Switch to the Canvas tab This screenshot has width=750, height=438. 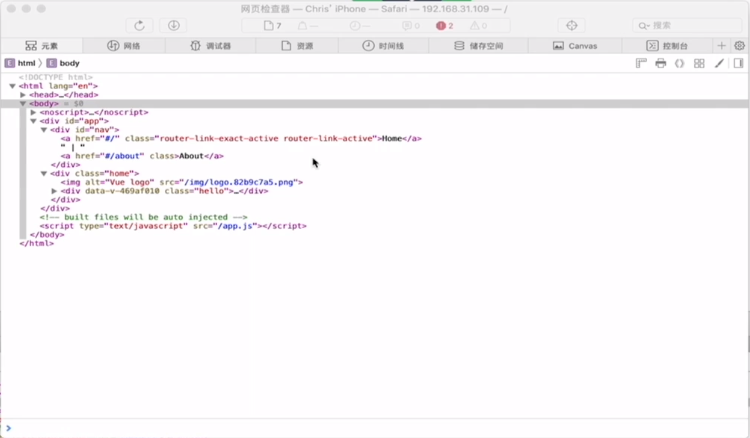click(575, 46)
